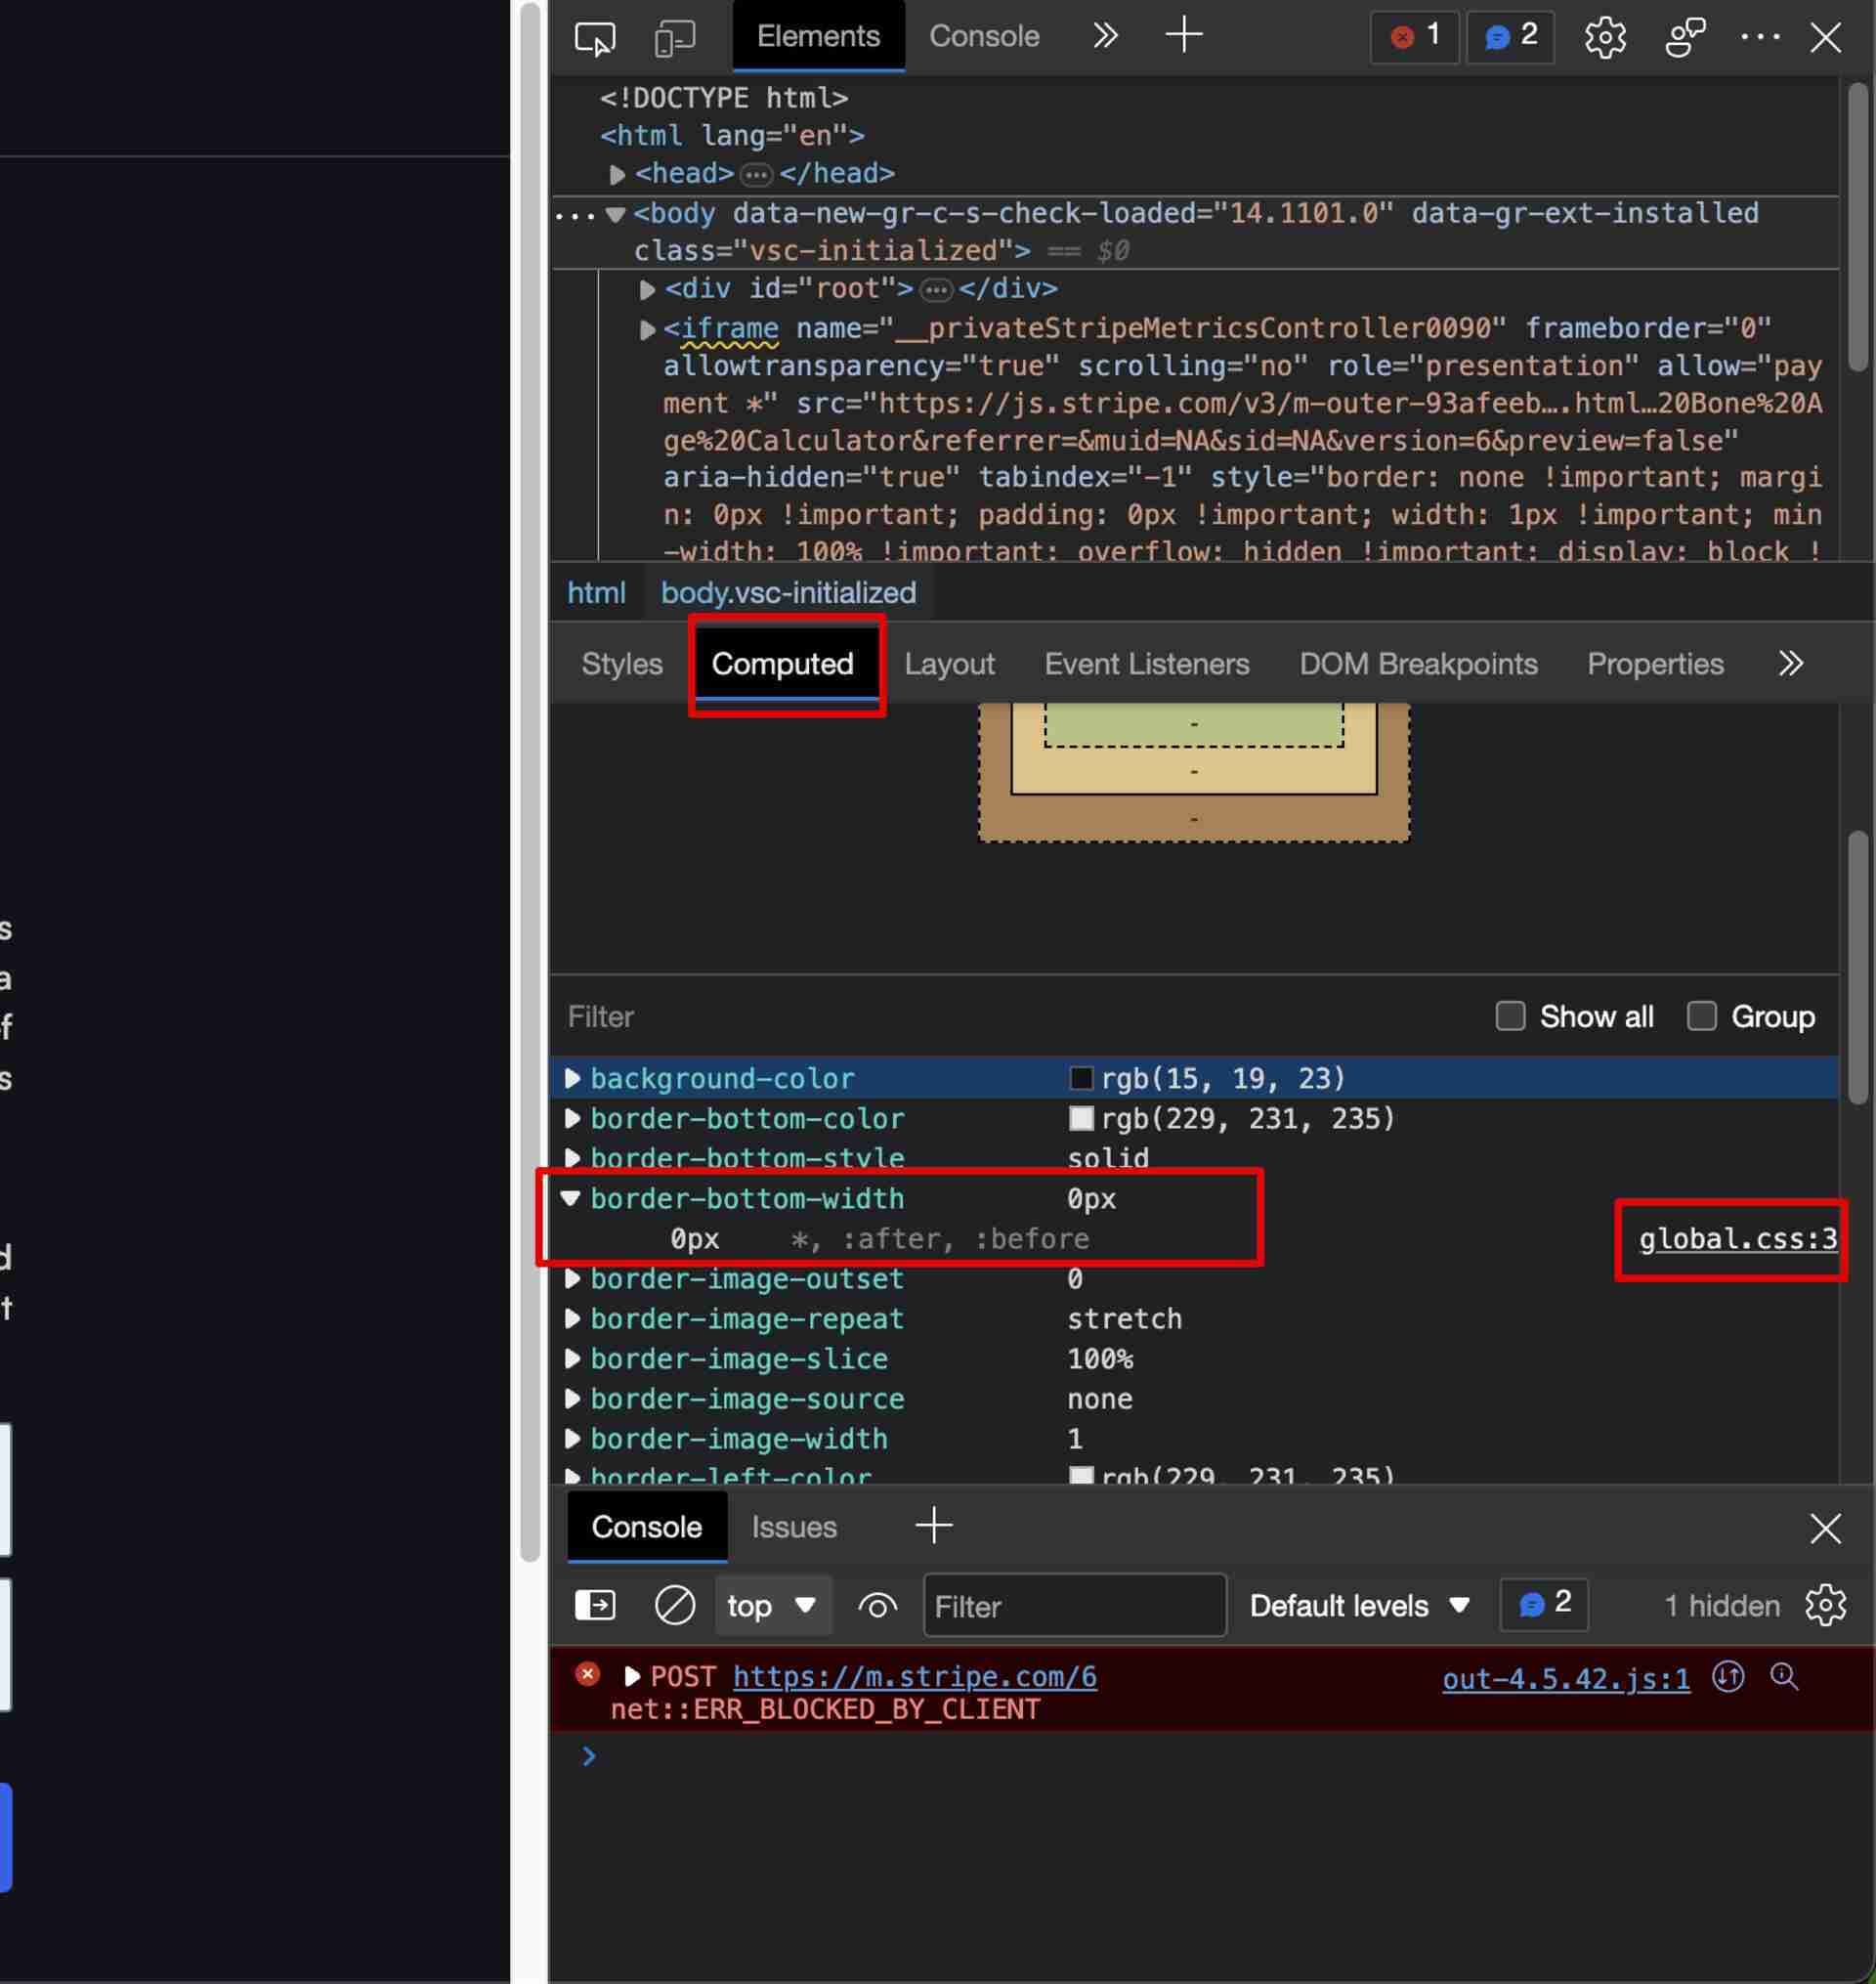
Task: Expand background-color computed property
Action: coord(573,1078)
